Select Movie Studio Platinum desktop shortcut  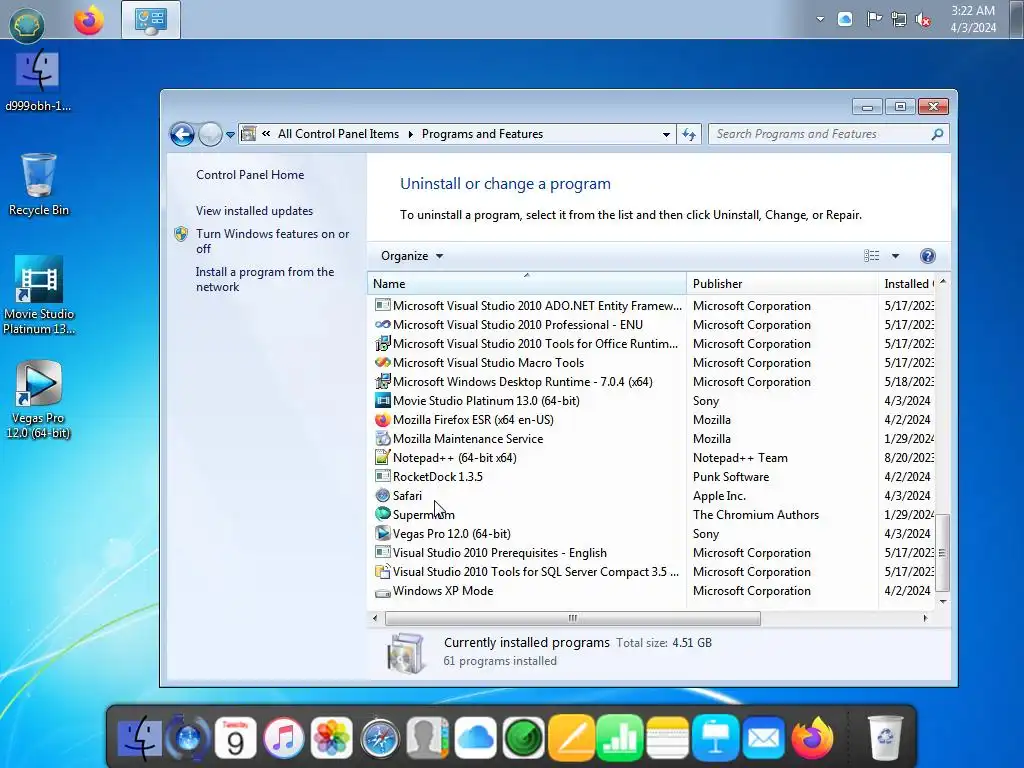pyautogui.click(x=39, y=295)
